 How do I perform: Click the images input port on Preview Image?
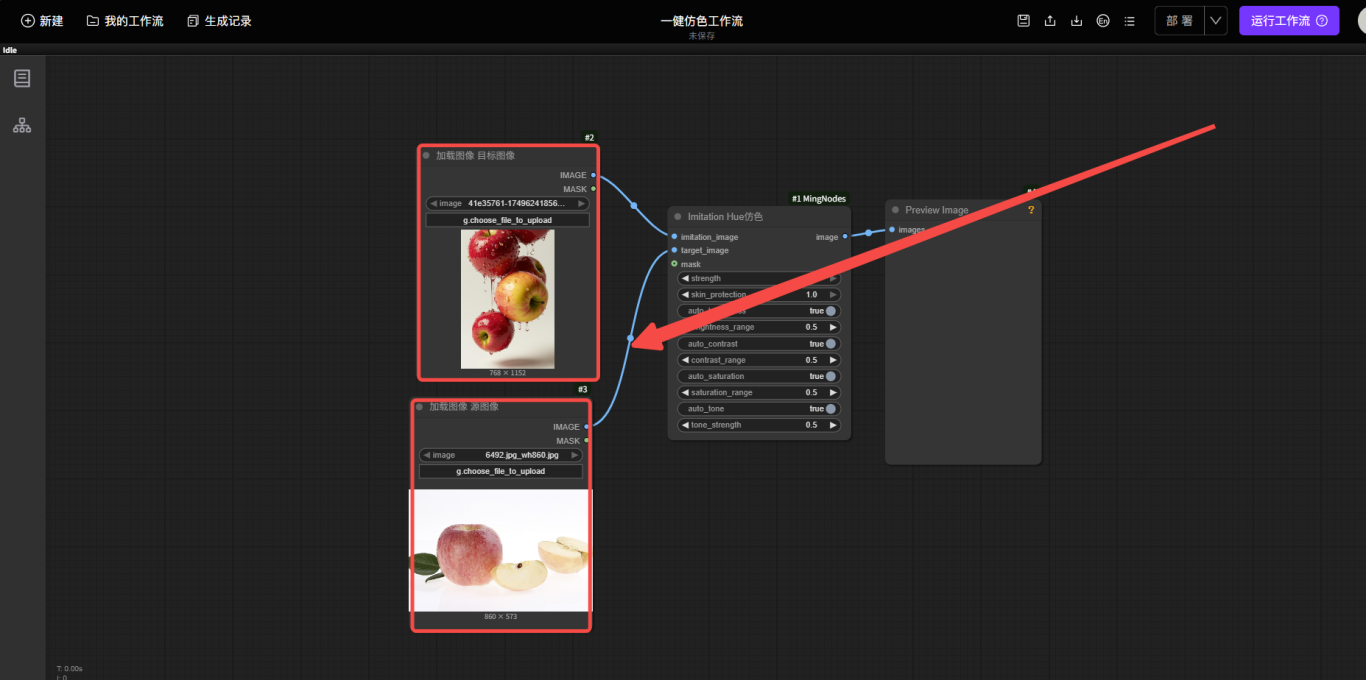[x=892, y=230]
